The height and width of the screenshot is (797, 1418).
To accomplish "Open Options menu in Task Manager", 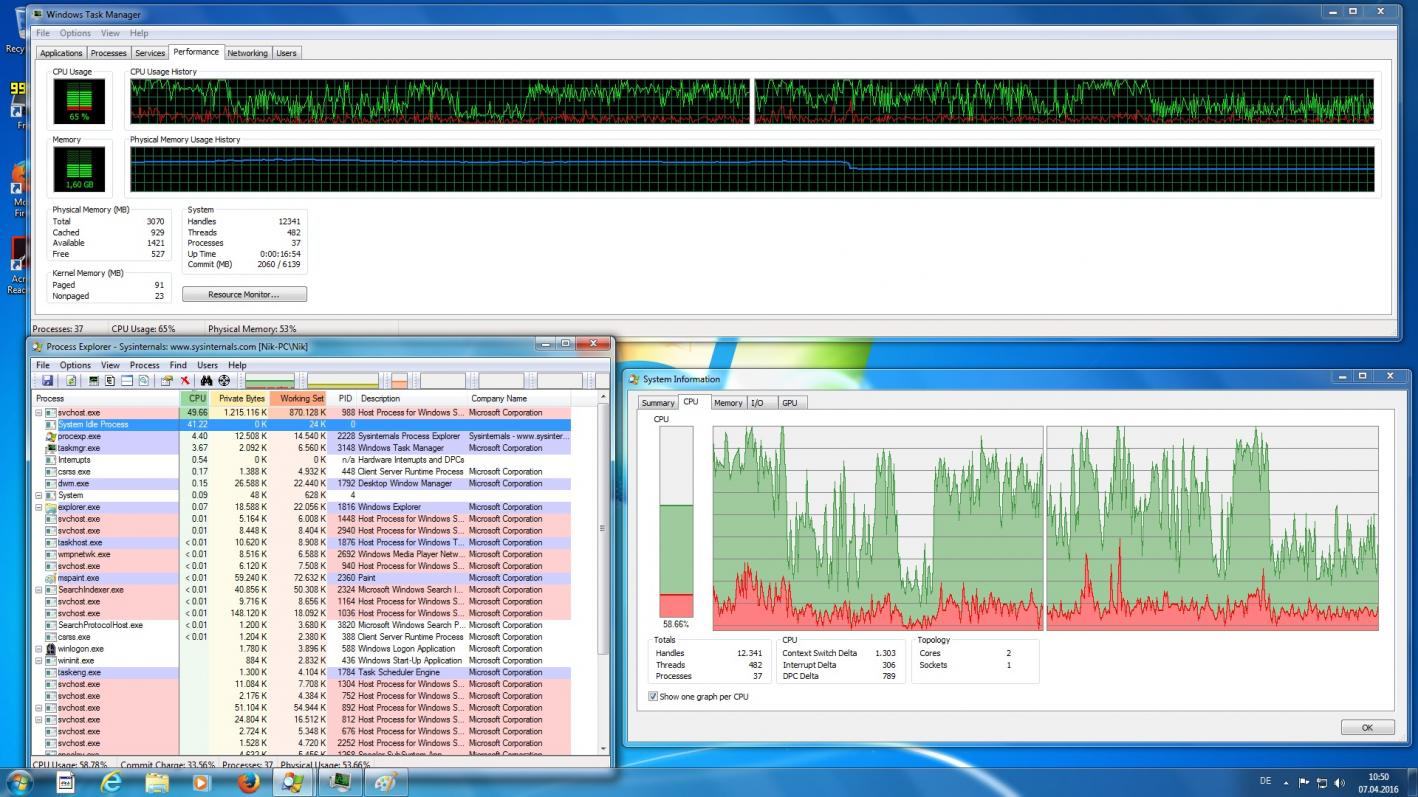I will (x=75, y=33).
